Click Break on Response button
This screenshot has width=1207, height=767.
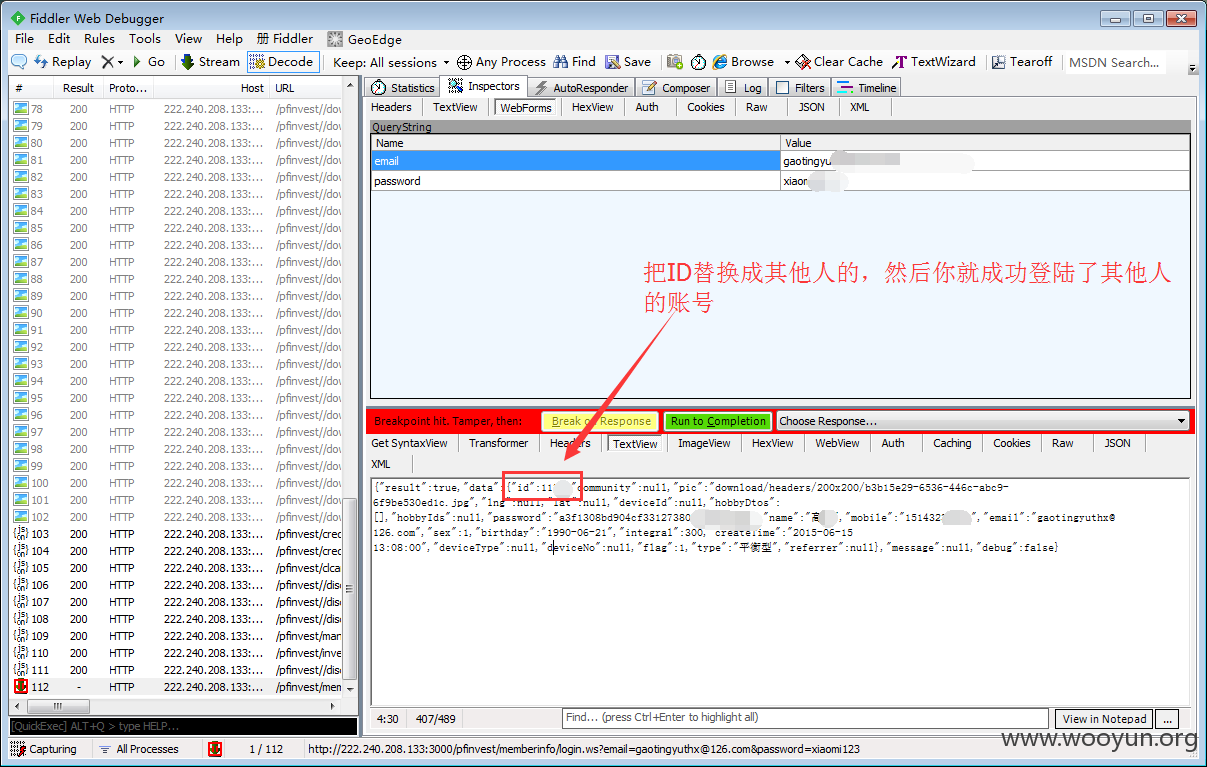coord(600,421)
